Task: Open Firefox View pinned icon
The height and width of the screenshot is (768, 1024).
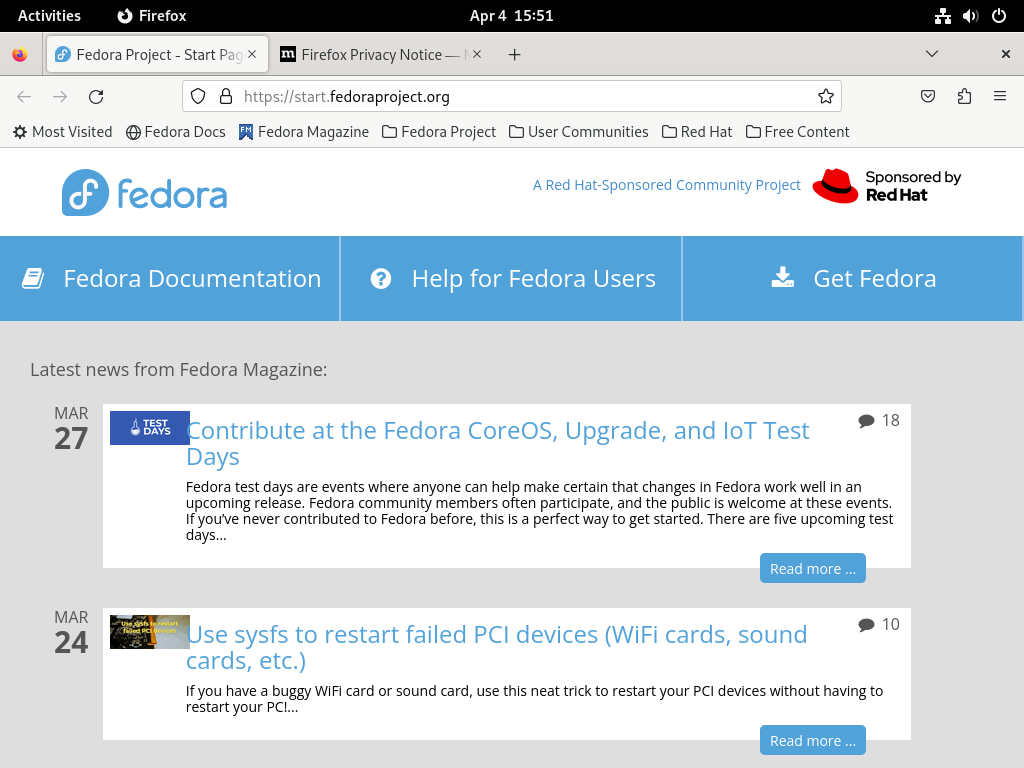Action: (20, 55)
